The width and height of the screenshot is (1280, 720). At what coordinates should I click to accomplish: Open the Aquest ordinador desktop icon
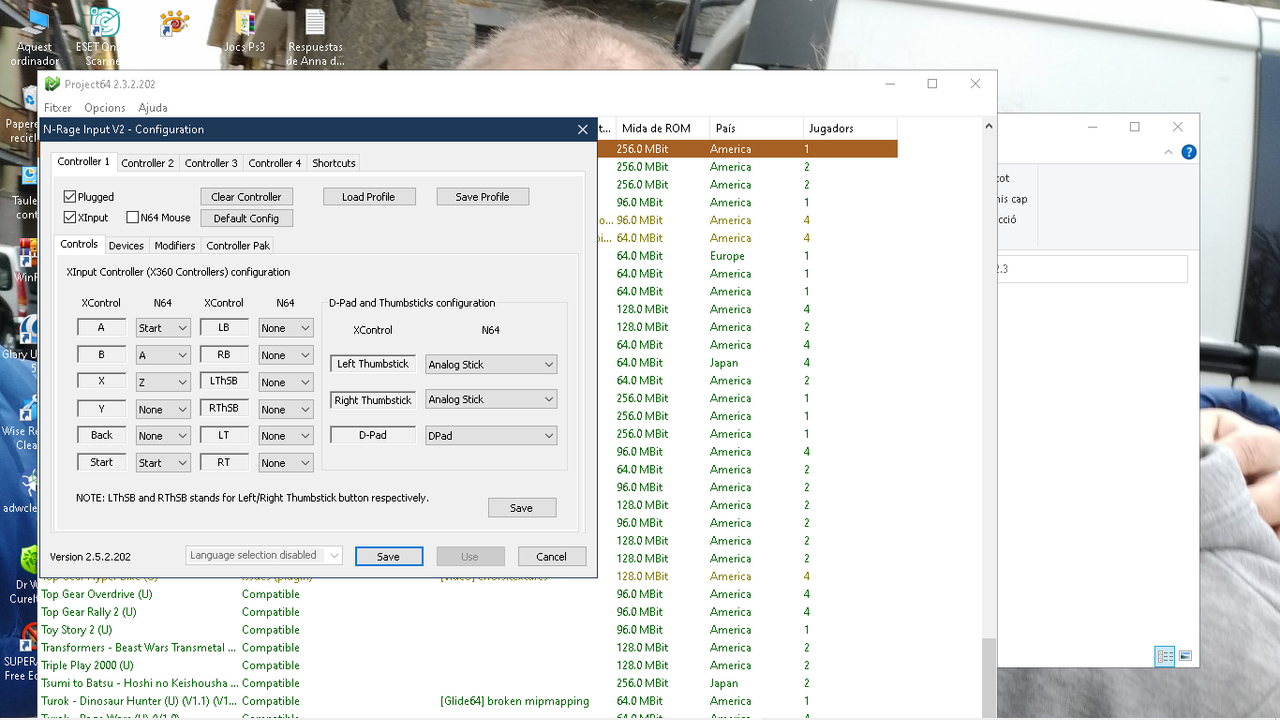(x=35, y=36)
